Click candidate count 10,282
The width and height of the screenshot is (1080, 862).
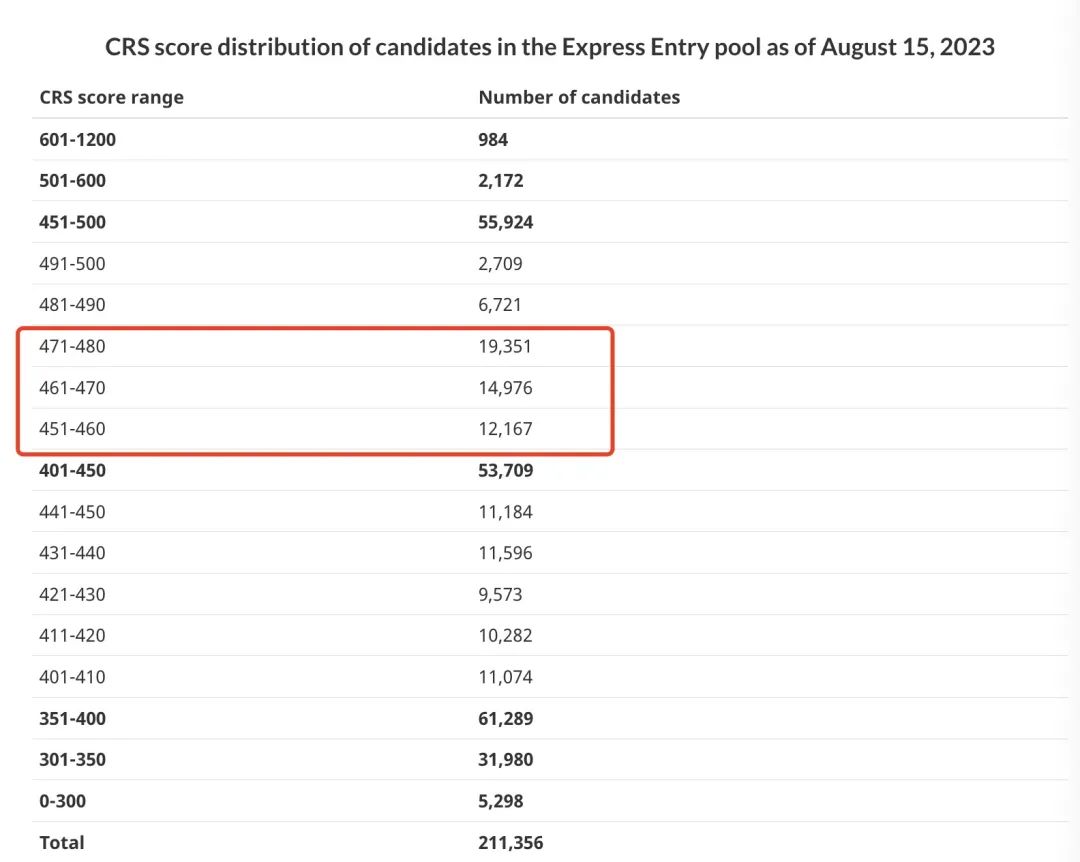coord(505,635)
